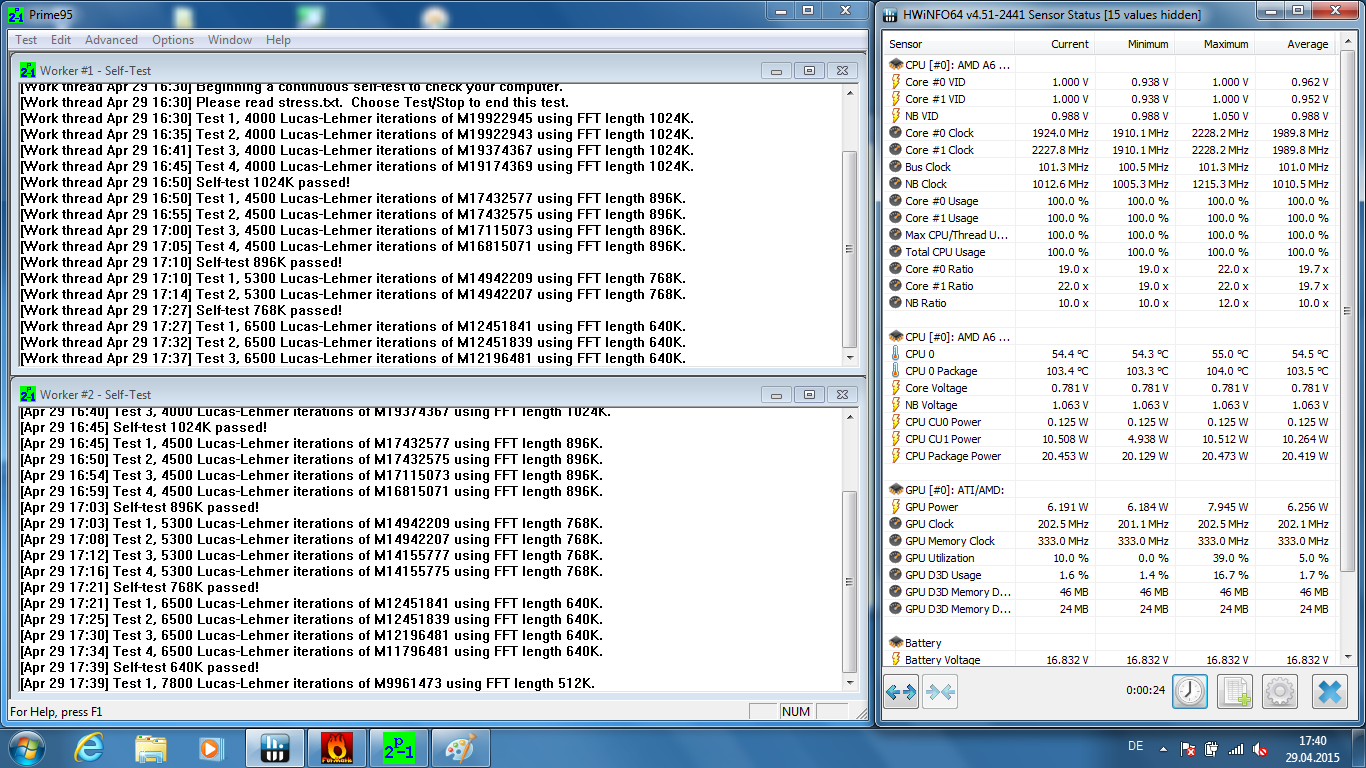The image size is (1366, 768).
Task: Click 'Self-test 640K passed!' line in Worker #2
Action: point(186,667)
